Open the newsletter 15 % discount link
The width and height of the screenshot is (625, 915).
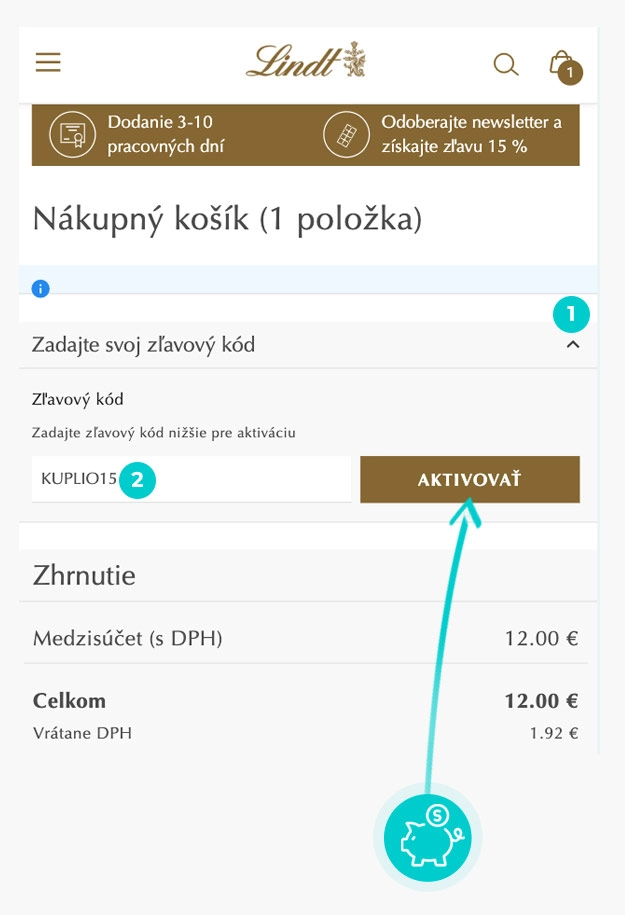pyautogui.click(x=471, y=135)
